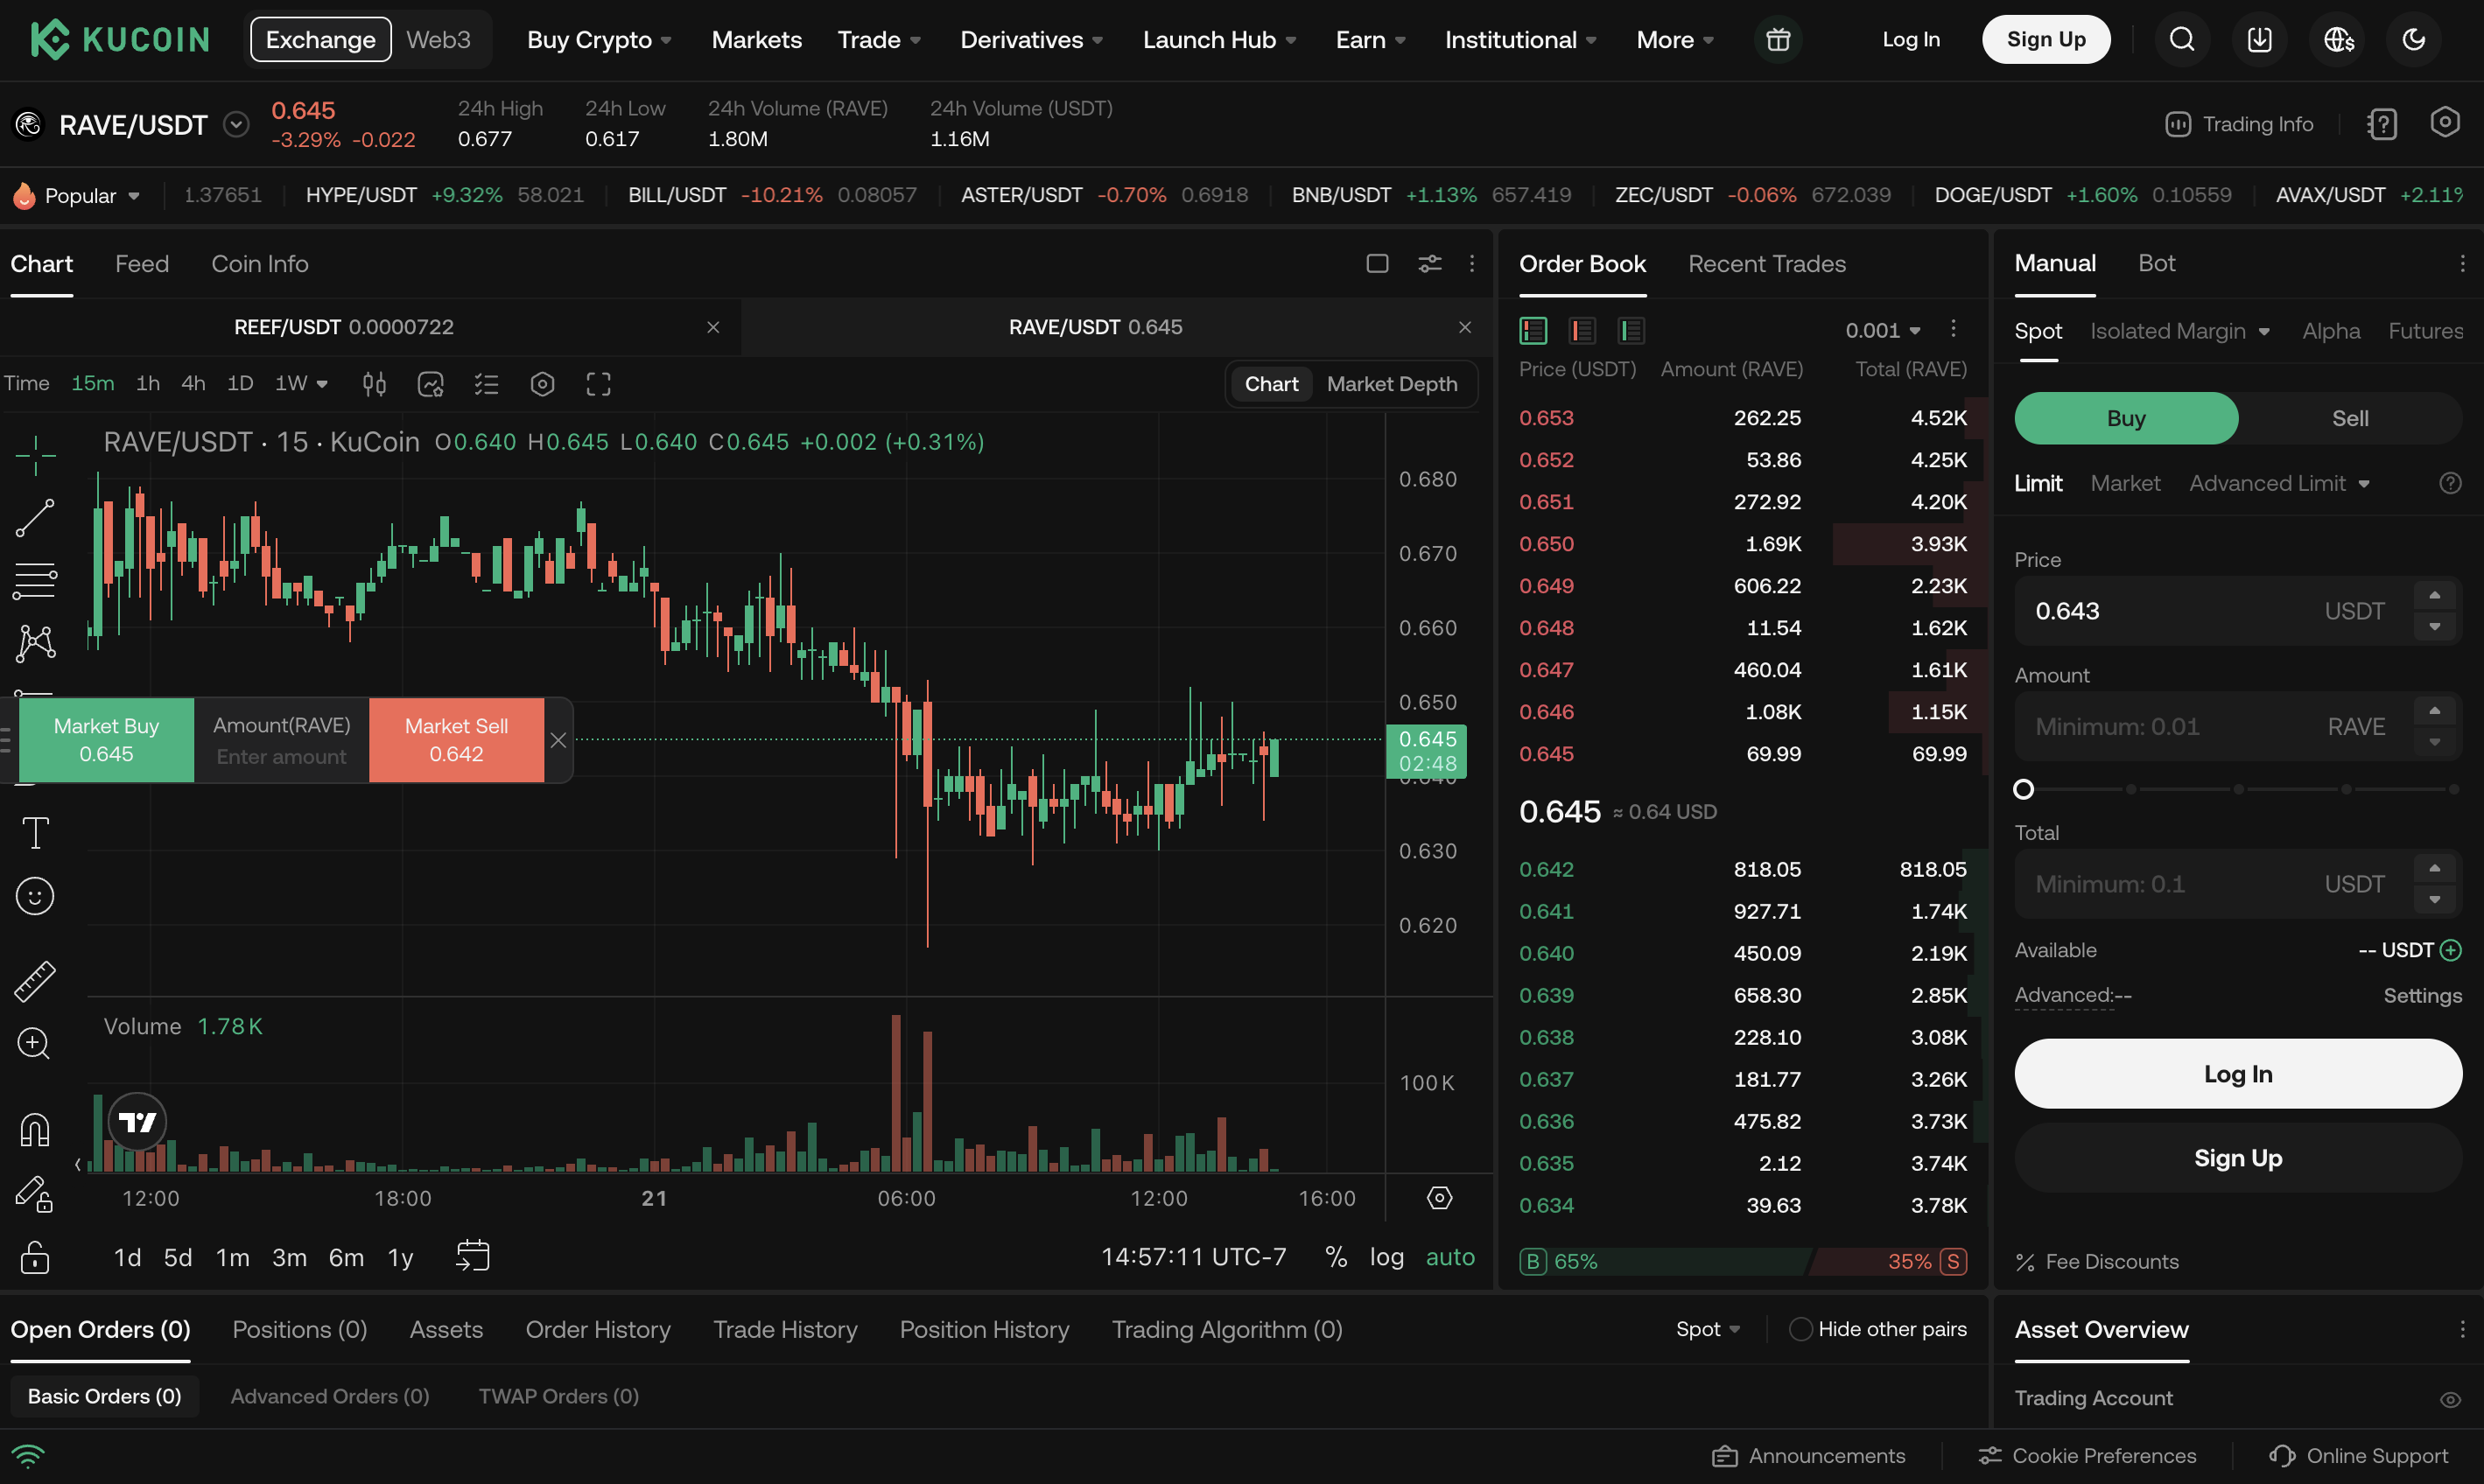Toggle the magnet snap mode
Viewport: 2484px width, 1484px height.
(x=35, y=1130)
